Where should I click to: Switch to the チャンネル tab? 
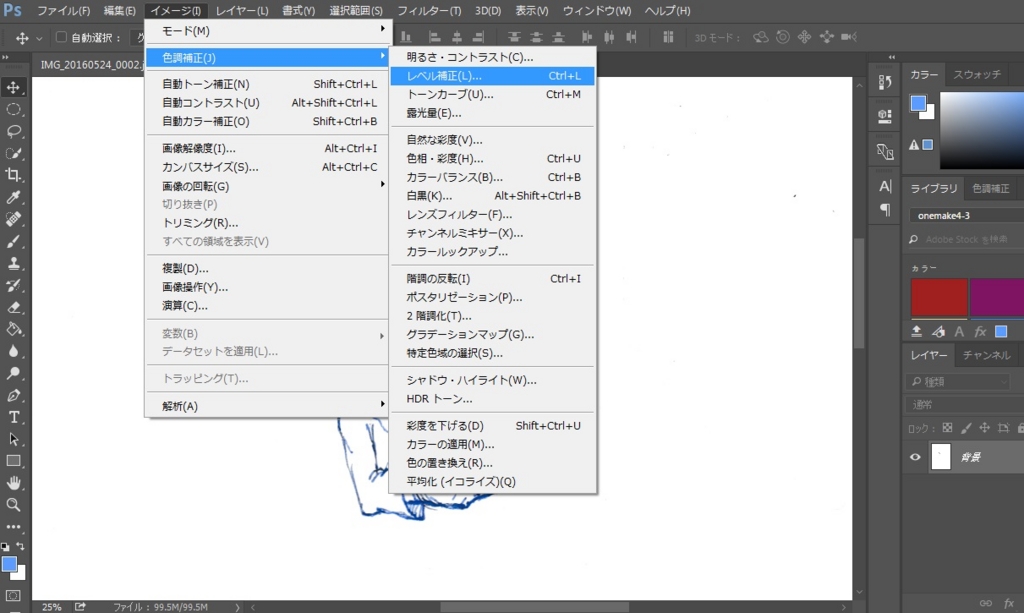[985, 355]
